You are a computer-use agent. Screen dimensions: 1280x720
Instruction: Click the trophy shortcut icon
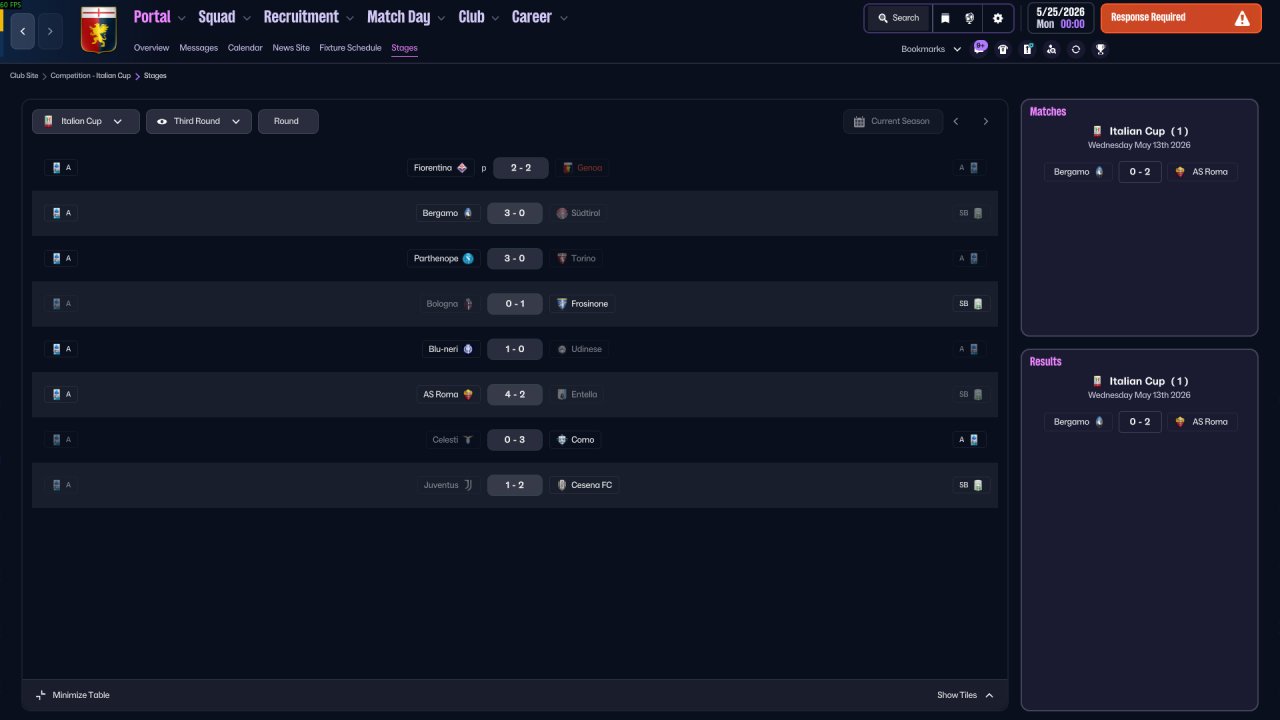click(1100, 49)
